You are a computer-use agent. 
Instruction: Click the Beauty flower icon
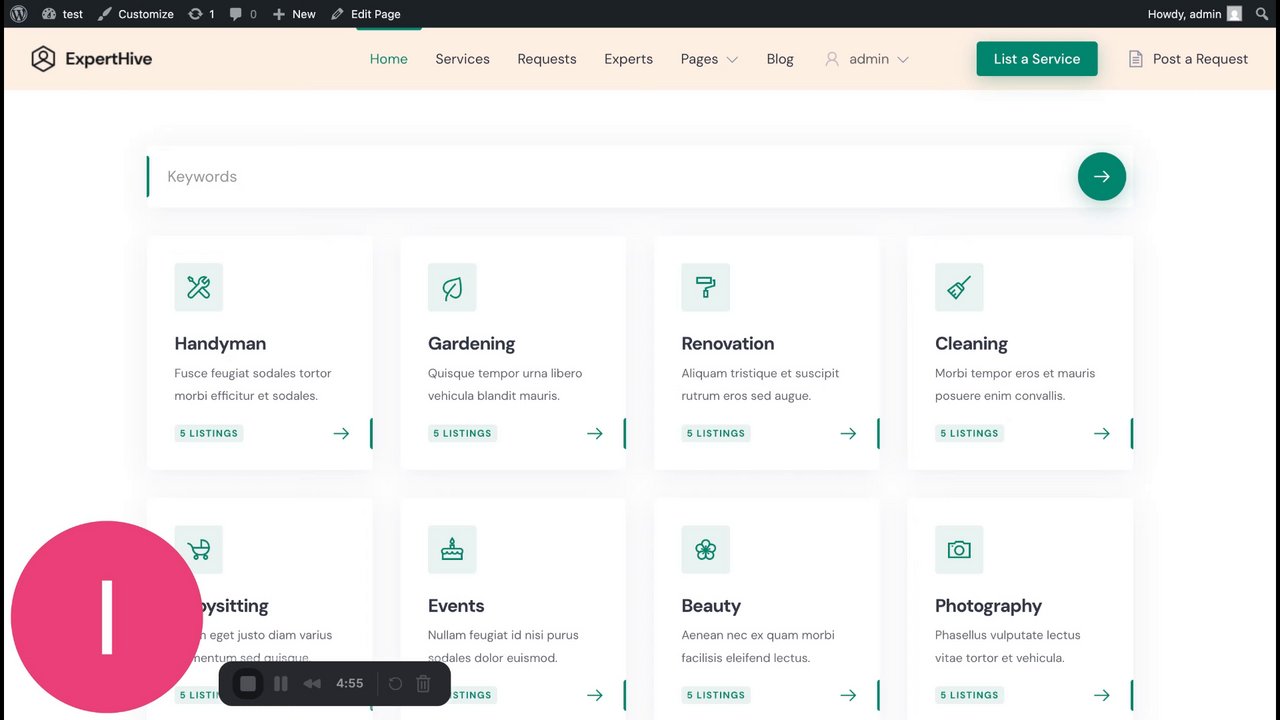click(706, 549)
